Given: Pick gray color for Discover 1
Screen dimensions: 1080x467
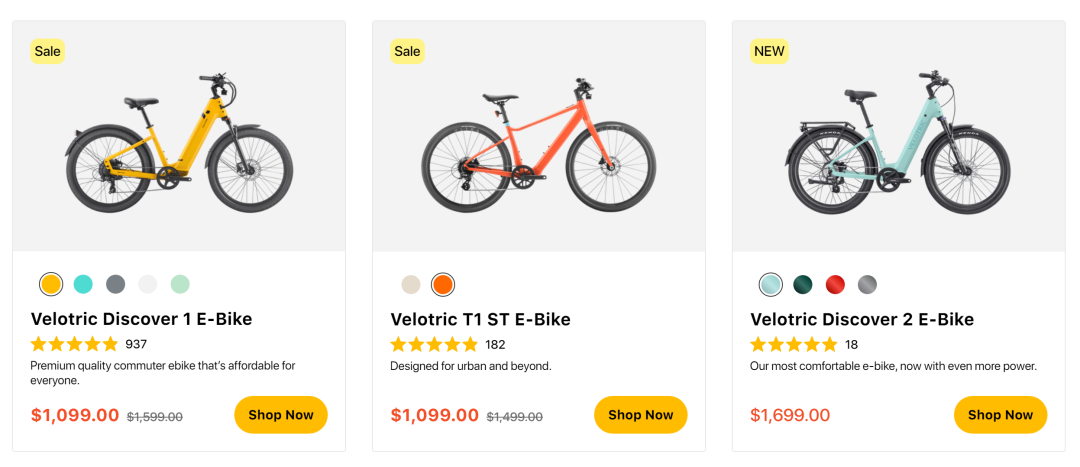Looking at the screenshot, I should (115, 284).
